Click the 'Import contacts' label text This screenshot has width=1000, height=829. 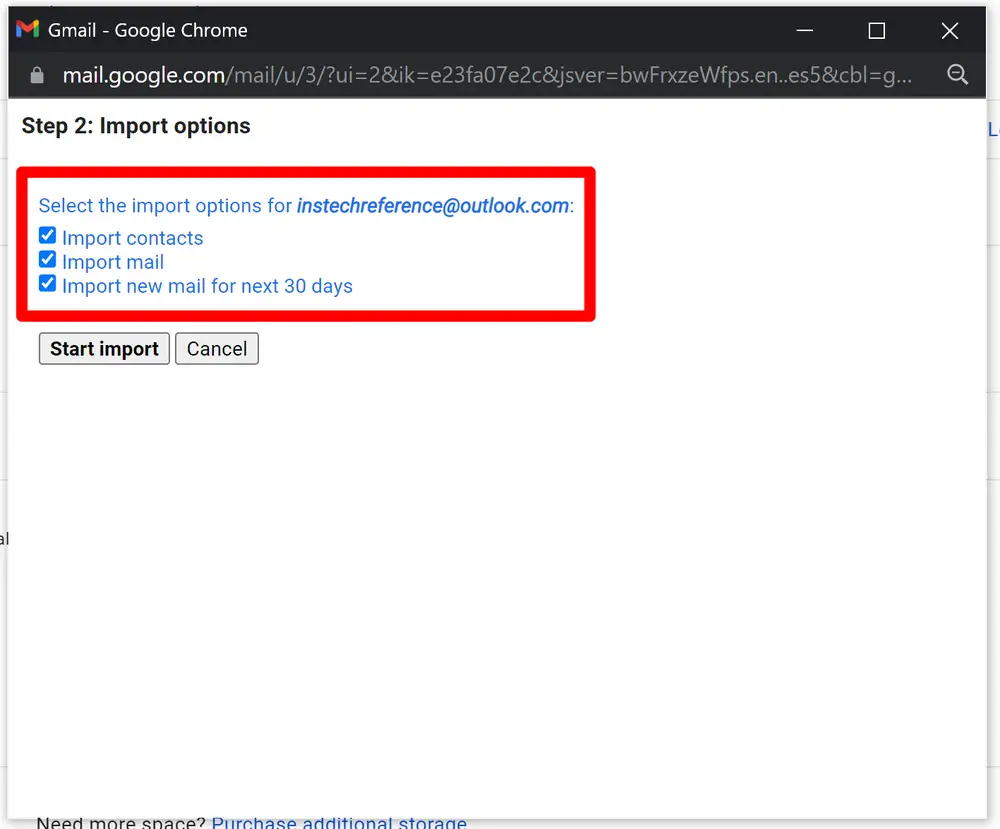(x=133, y=238)
